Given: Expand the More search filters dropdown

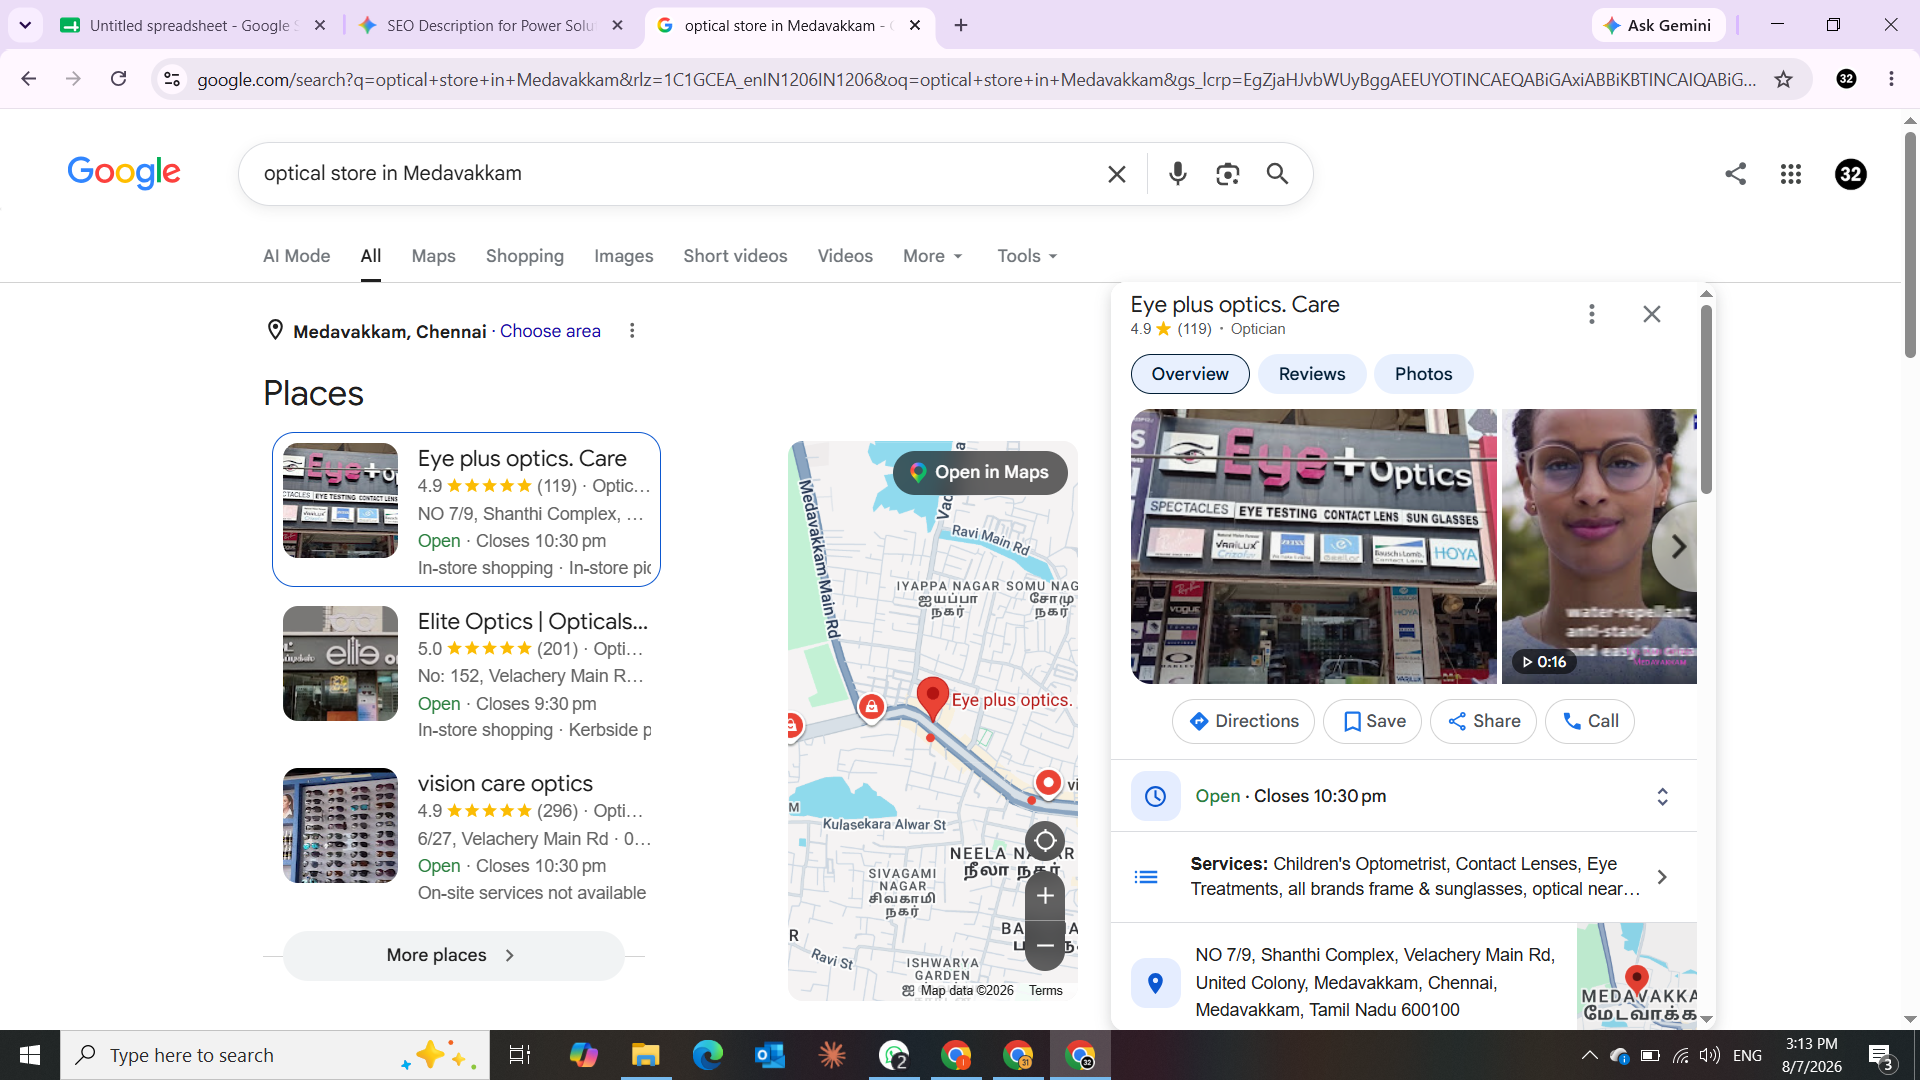Looking at the screenshot, I should (x=932, y=256).
